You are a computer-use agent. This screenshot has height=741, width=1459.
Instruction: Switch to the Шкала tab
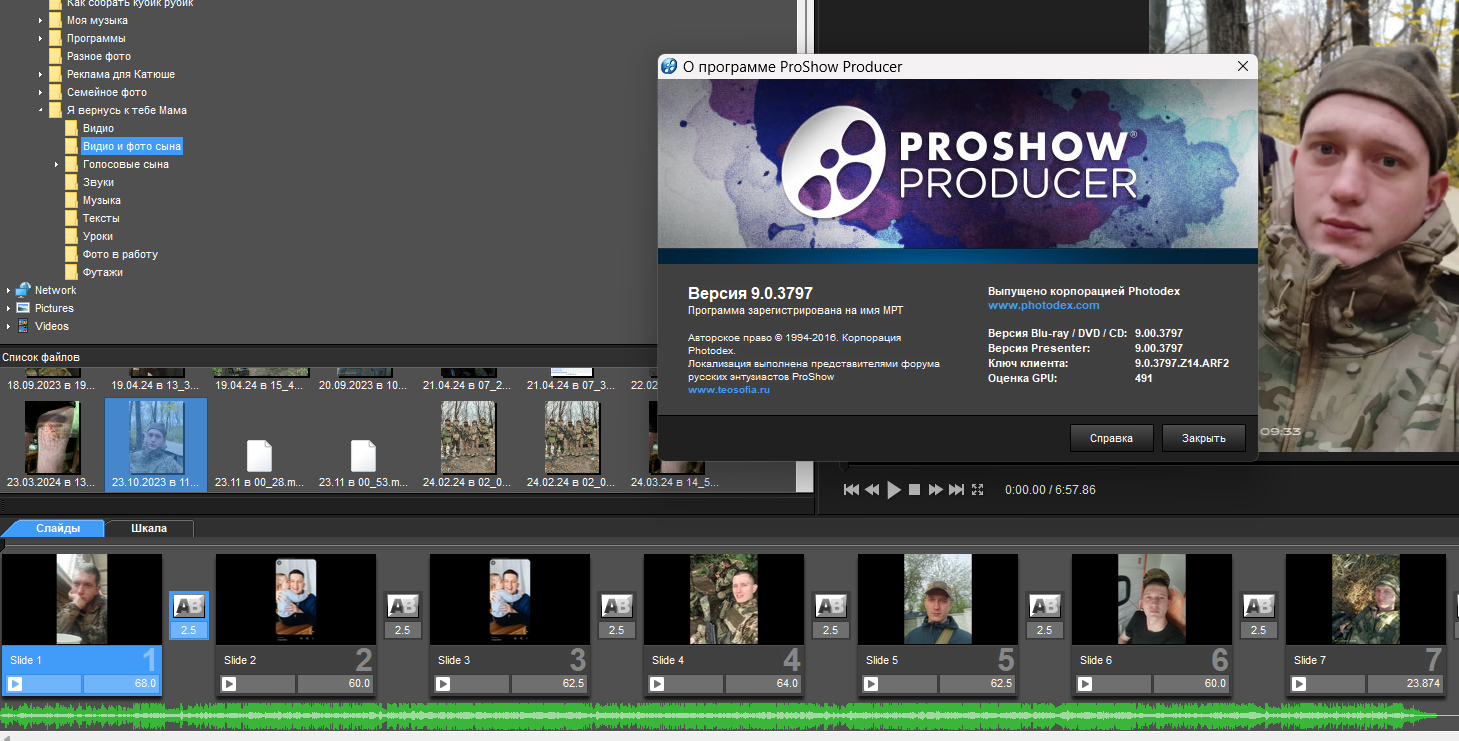coord(149,528)
